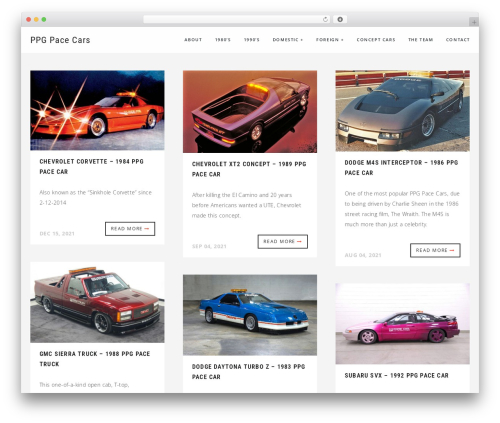Open the Chevrolet Corvette 1984 photo

pos(97,110)
